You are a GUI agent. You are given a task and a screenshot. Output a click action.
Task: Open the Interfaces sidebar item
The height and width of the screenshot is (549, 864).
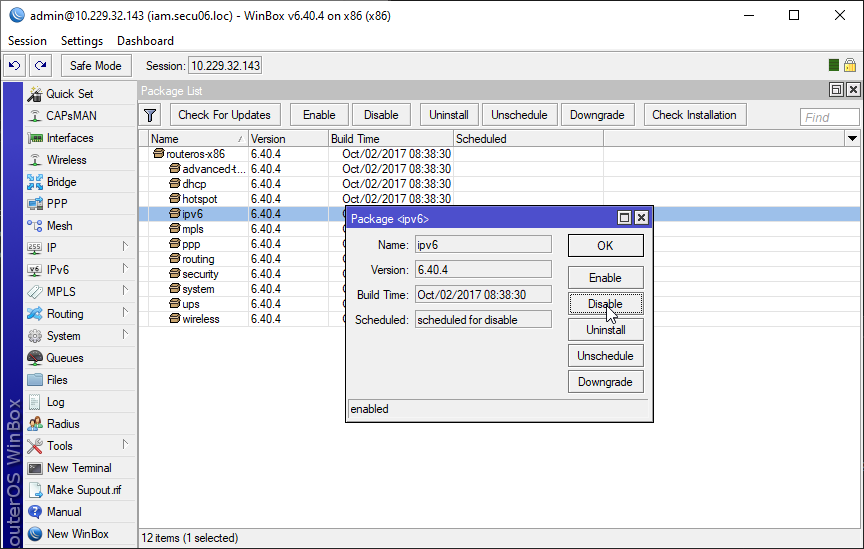point(69,138)
